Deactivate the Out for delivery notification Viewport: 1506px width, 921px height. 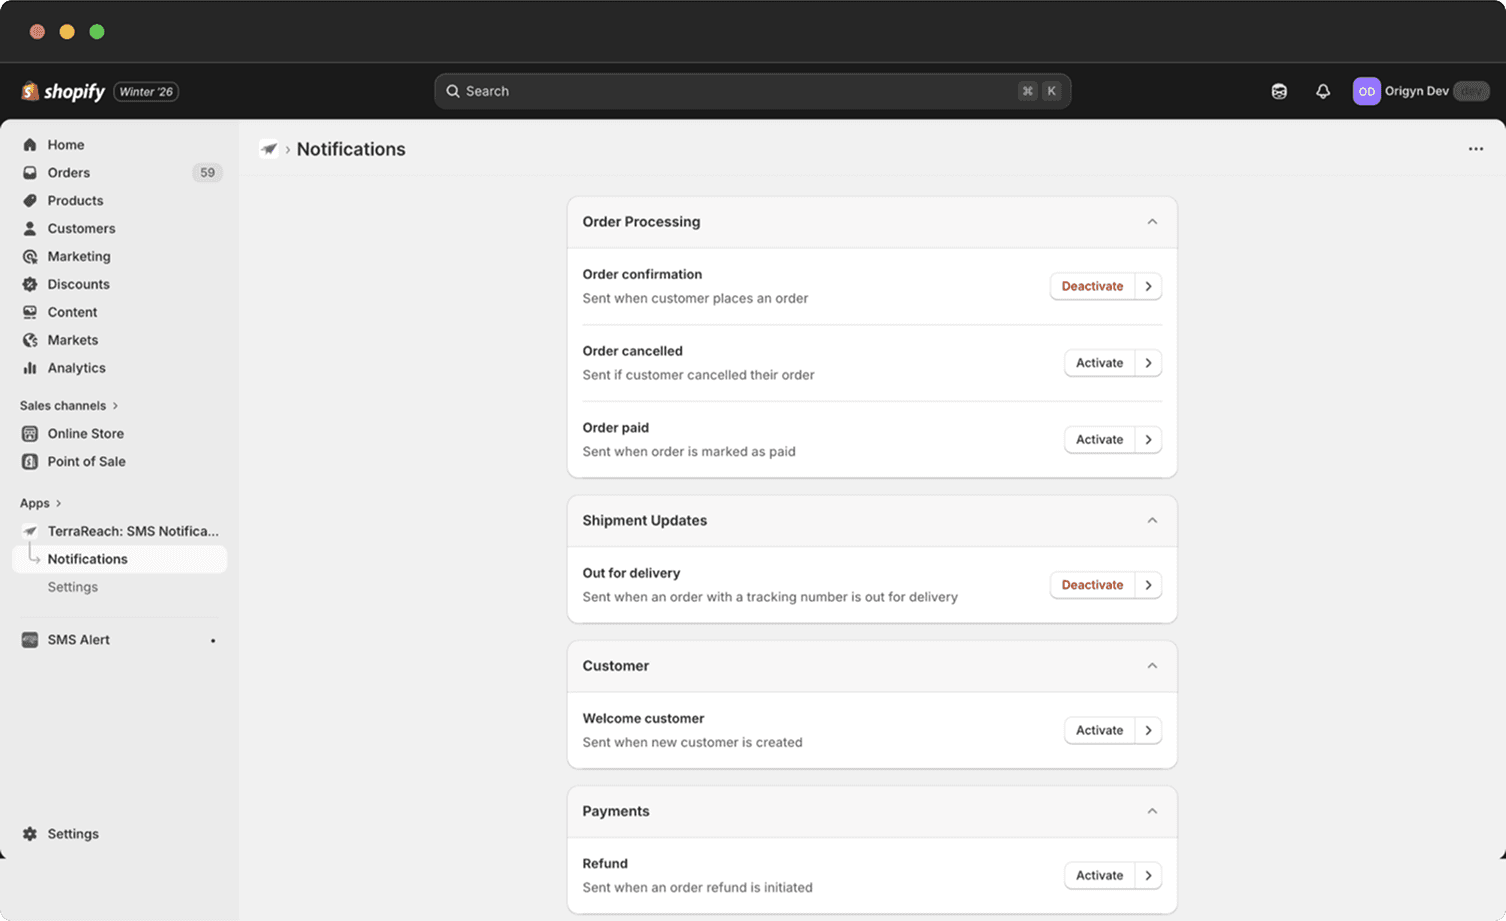(x=1092, y=584)
